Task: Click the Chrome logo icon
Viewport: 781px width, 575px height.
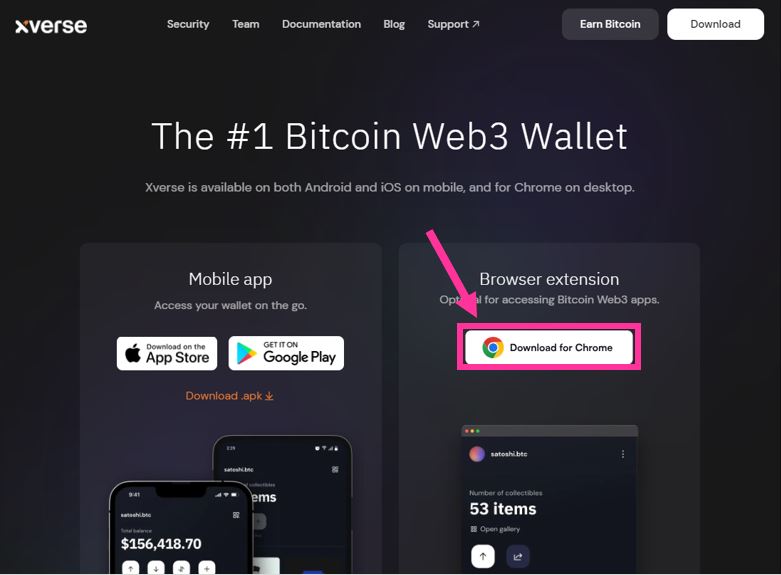Action: click(x=493, y=347)
